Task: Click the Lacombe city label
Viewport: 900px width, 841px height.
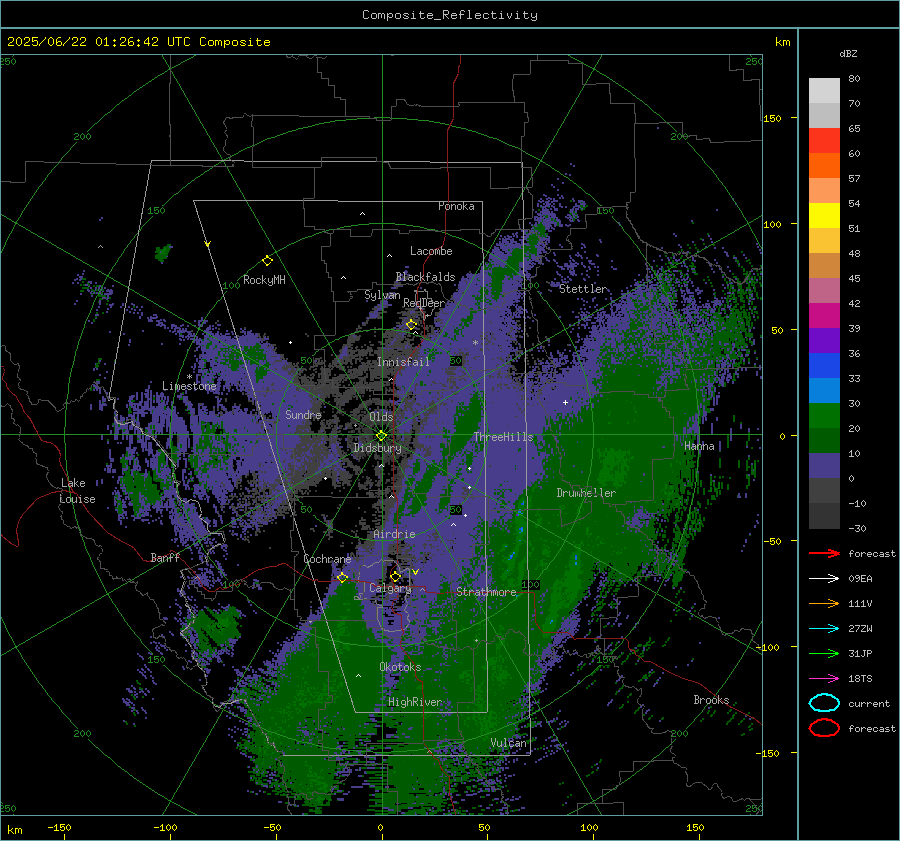Action: point(431,251)
